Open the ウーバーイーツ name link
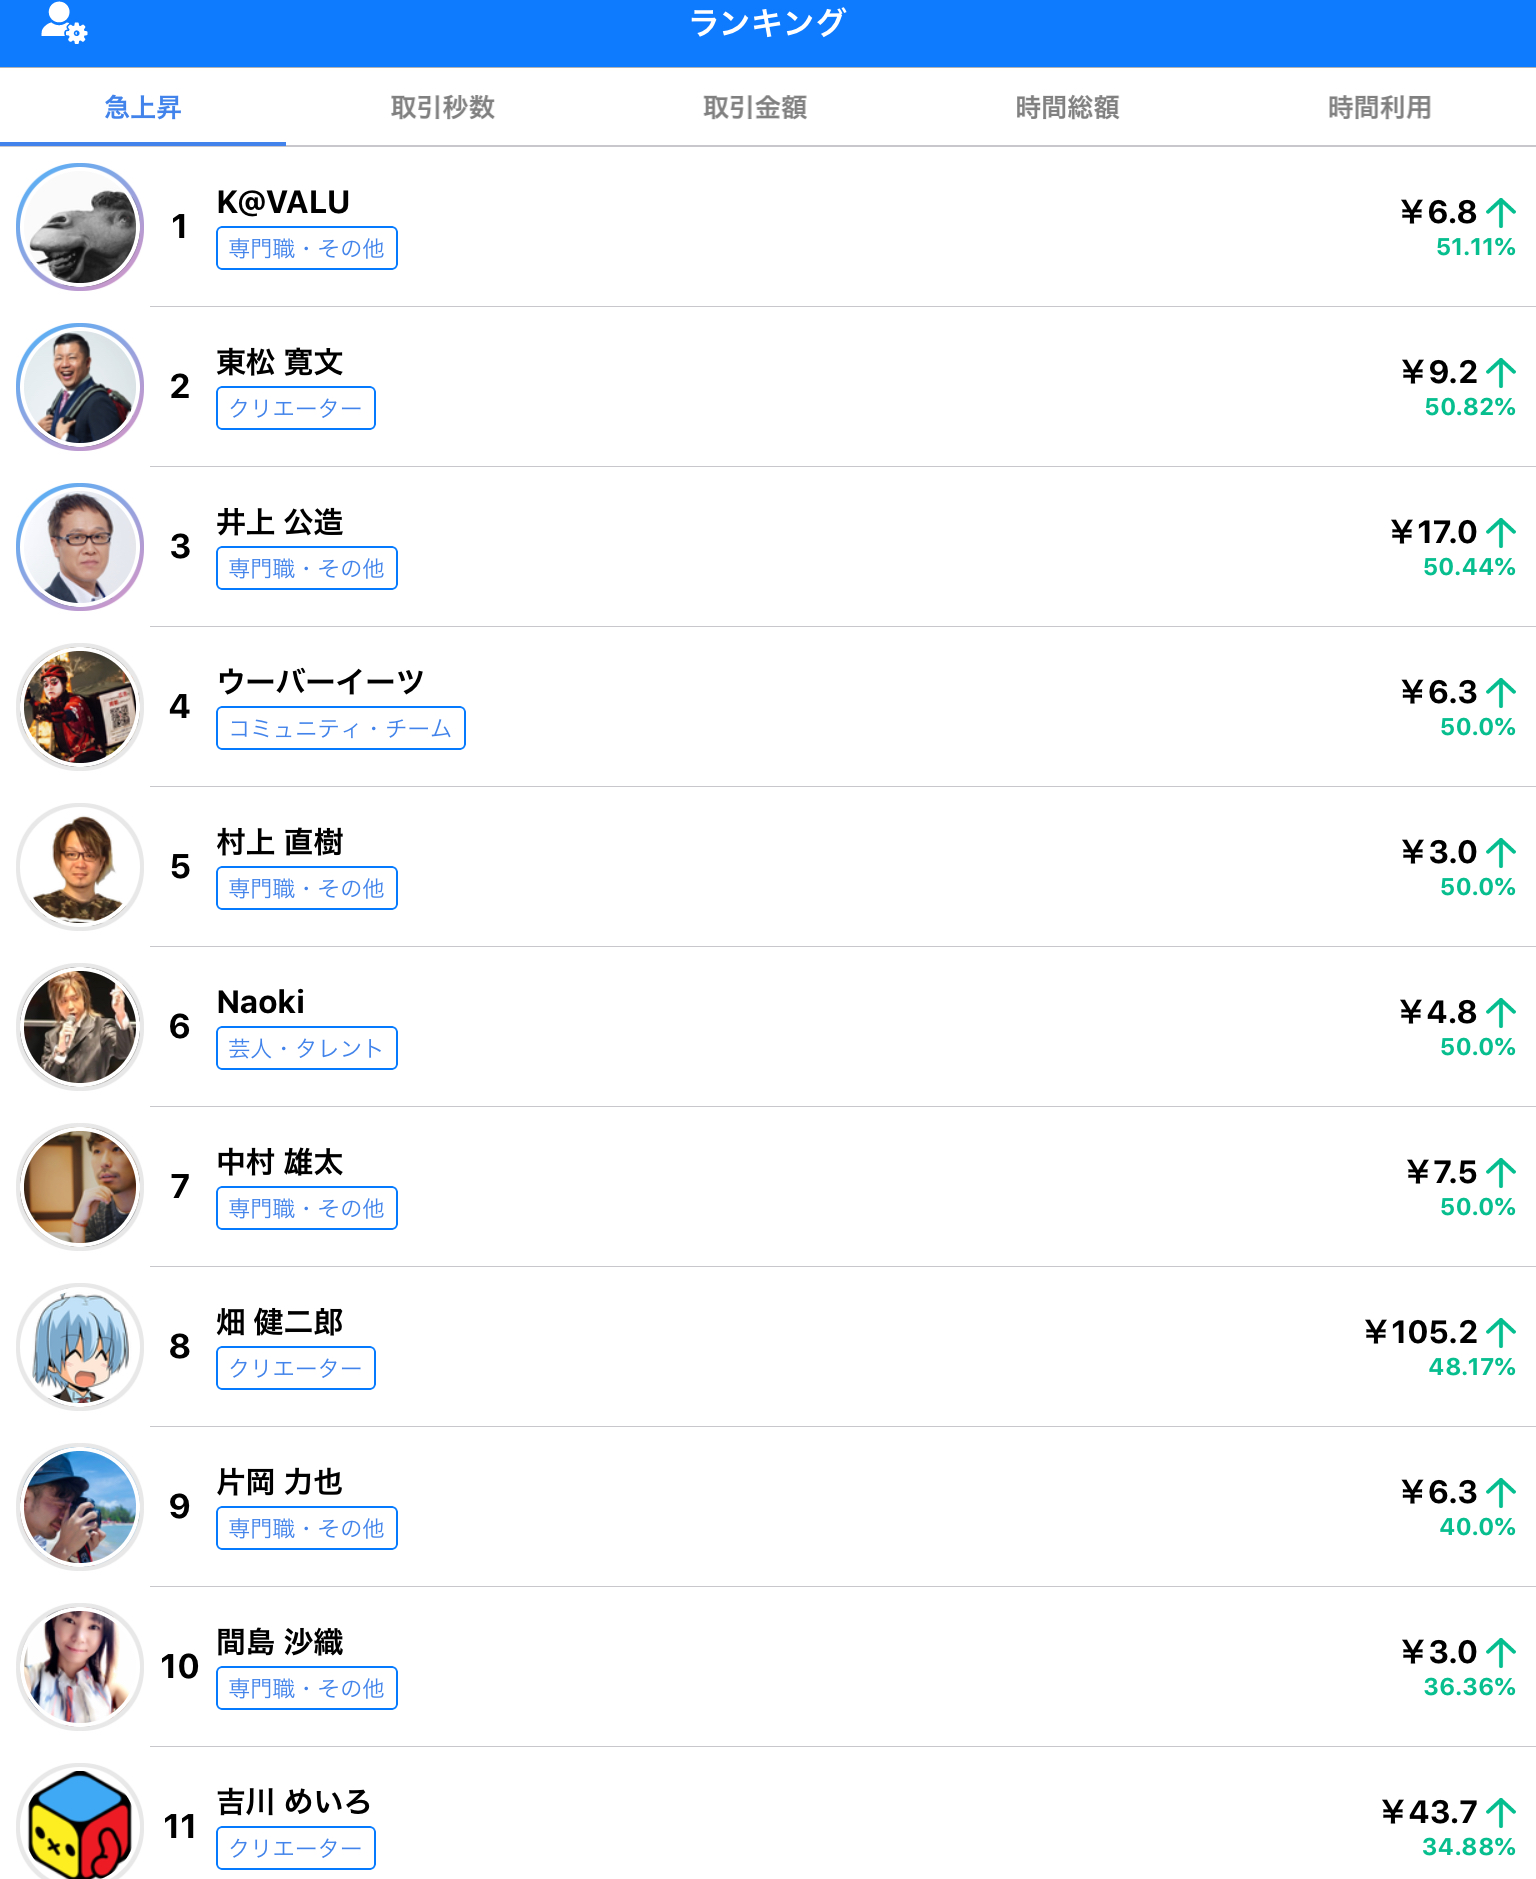The width and height of the screenshot is (1536, 1879). point(320,682)
